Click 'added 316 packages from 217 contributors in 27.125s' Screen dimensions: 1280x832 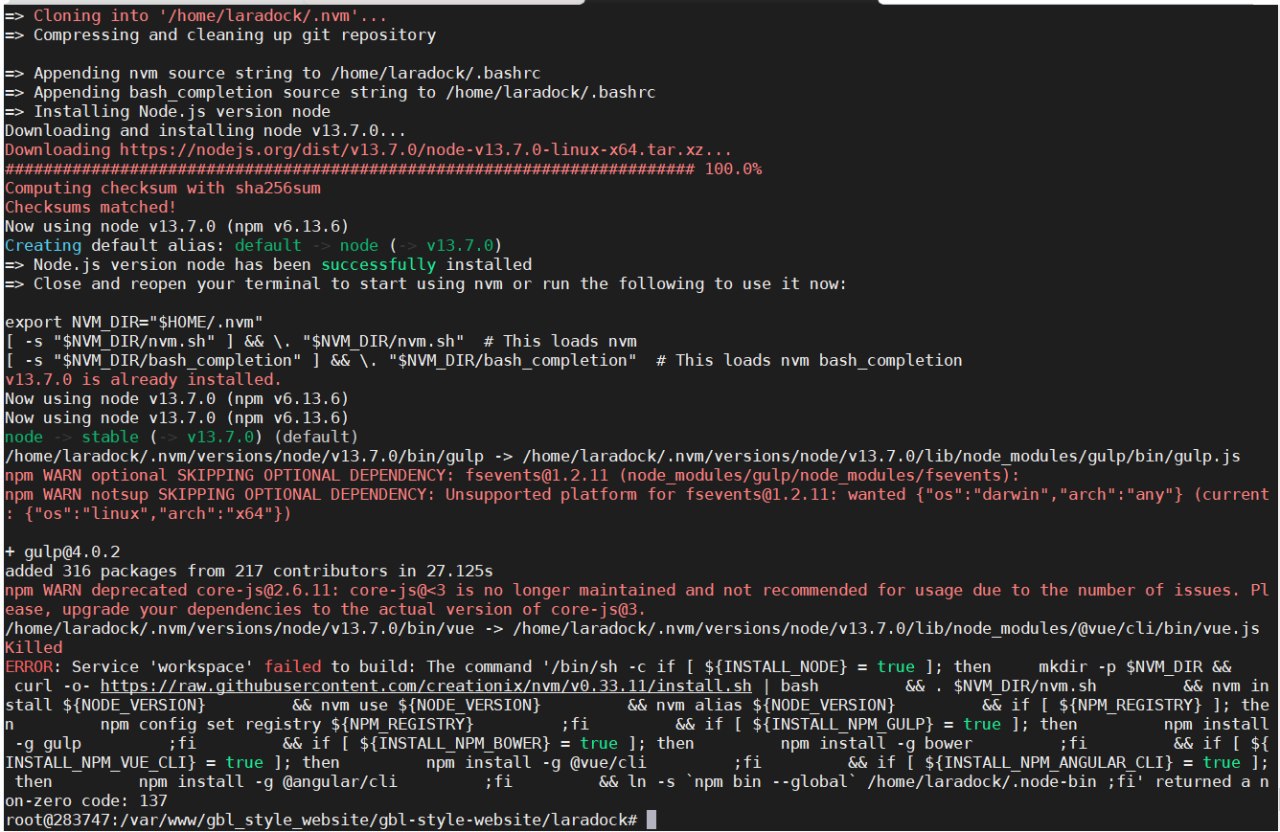[249, 571]
